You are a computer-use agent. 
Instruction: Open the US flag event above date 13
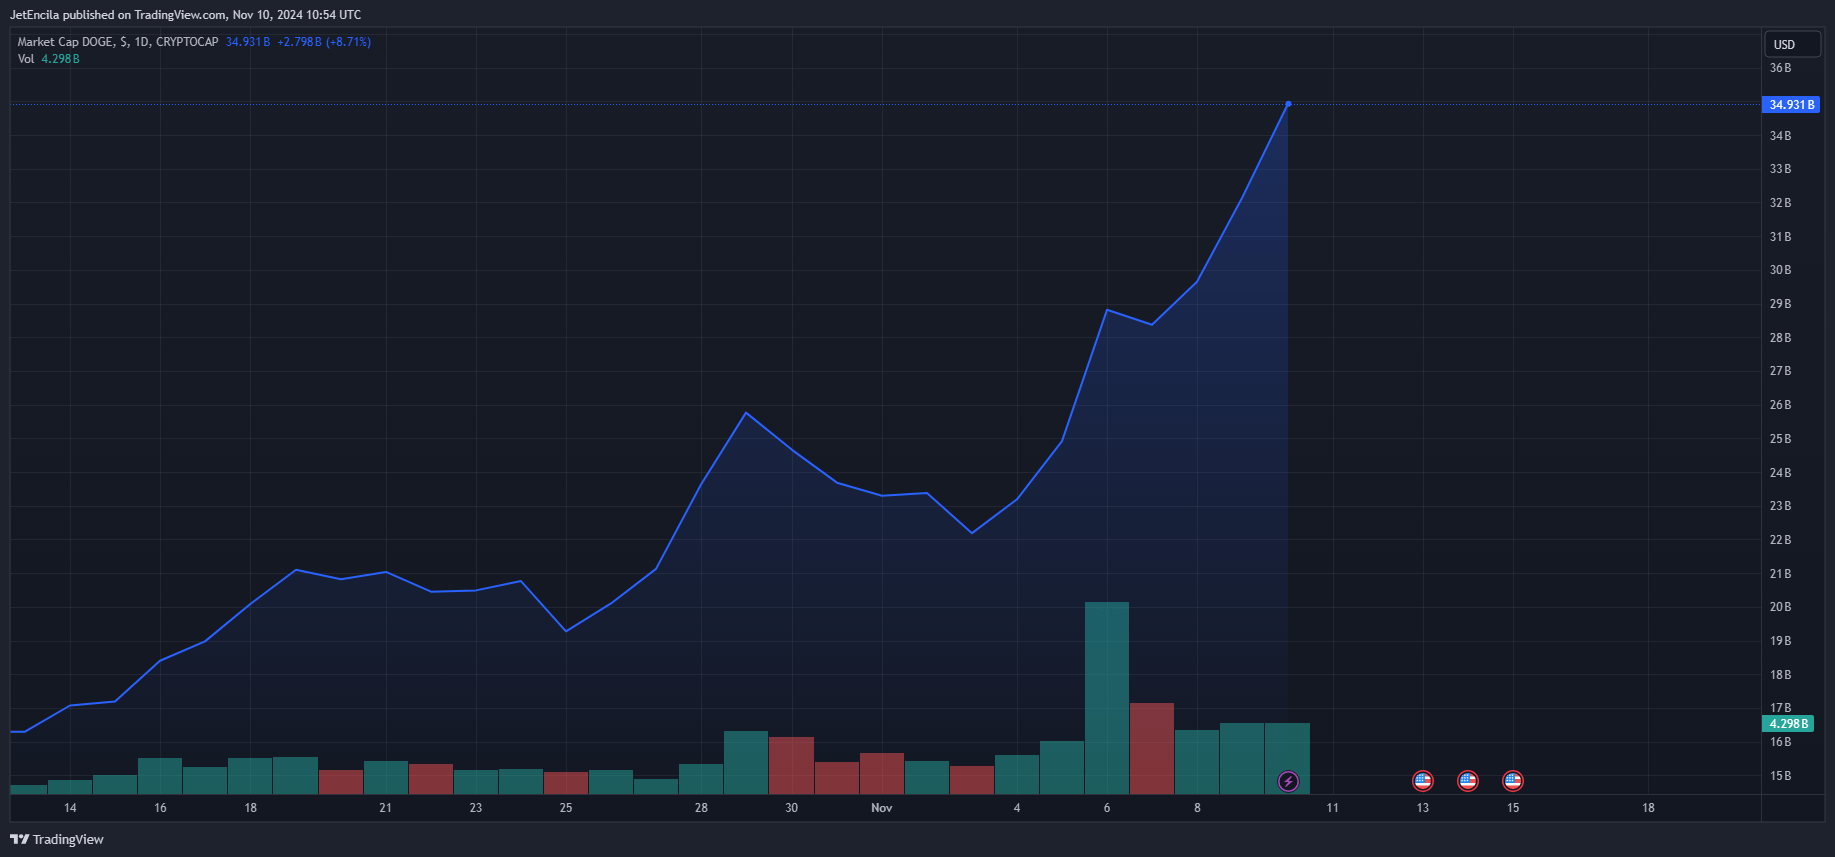pos(1423,781)
